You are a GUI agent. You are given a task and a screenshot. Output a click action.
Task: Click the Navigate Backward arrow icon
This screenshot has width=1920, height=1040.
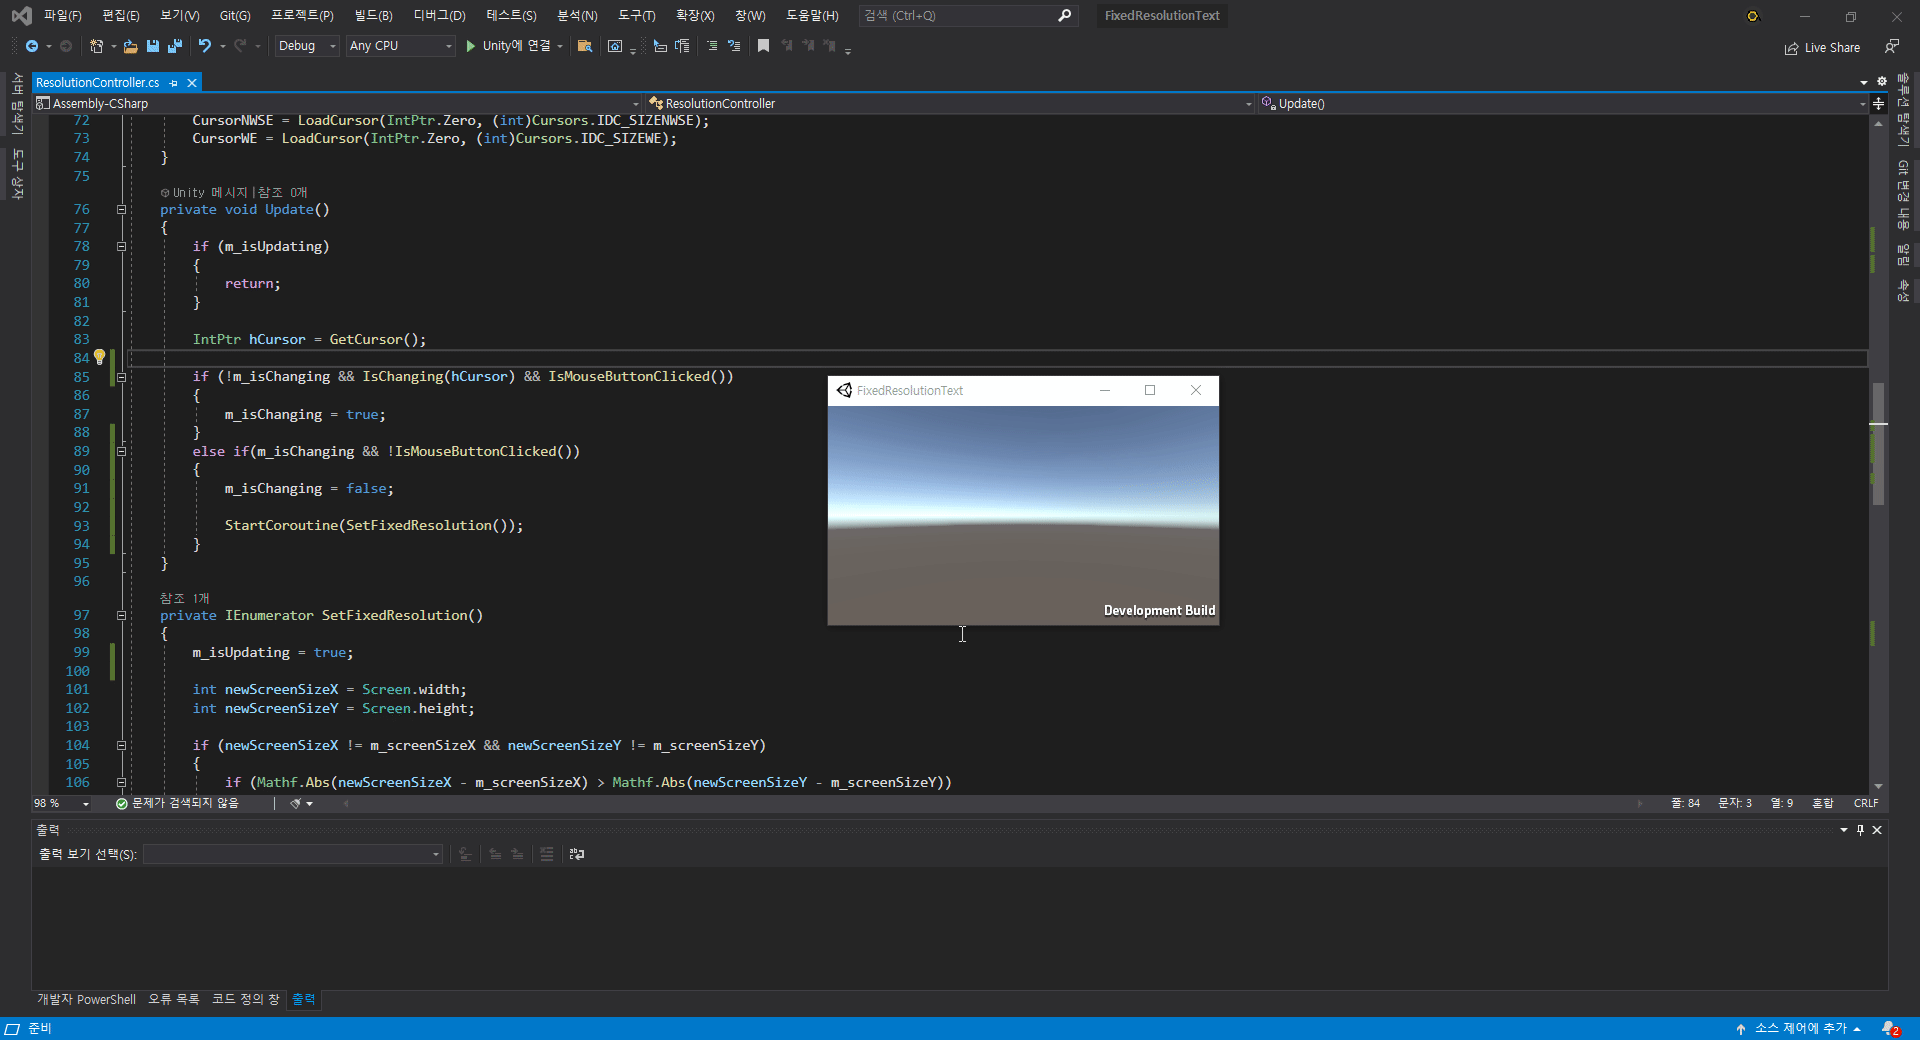tap(32, 46)
